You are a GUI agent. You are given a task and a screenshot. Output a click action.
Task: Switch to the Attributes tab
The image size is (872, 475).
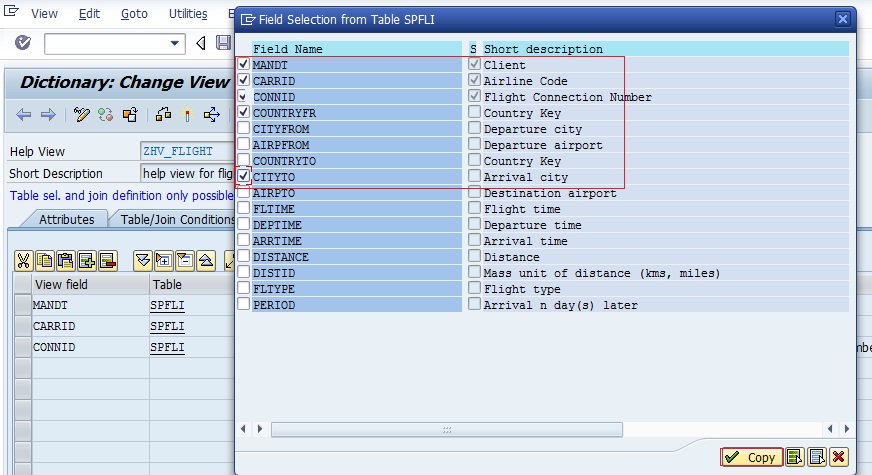[66, 219]
